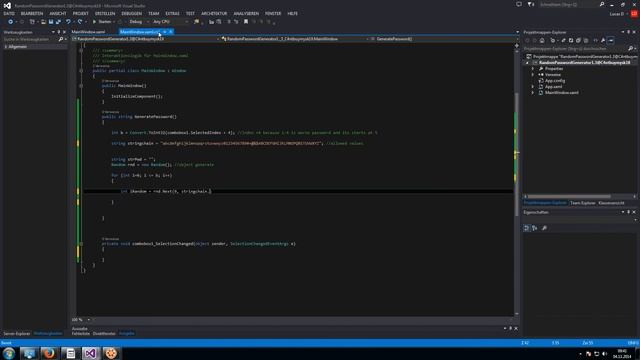
Task: Open the ANALYSIEREN menu
Action: point(246,13)
